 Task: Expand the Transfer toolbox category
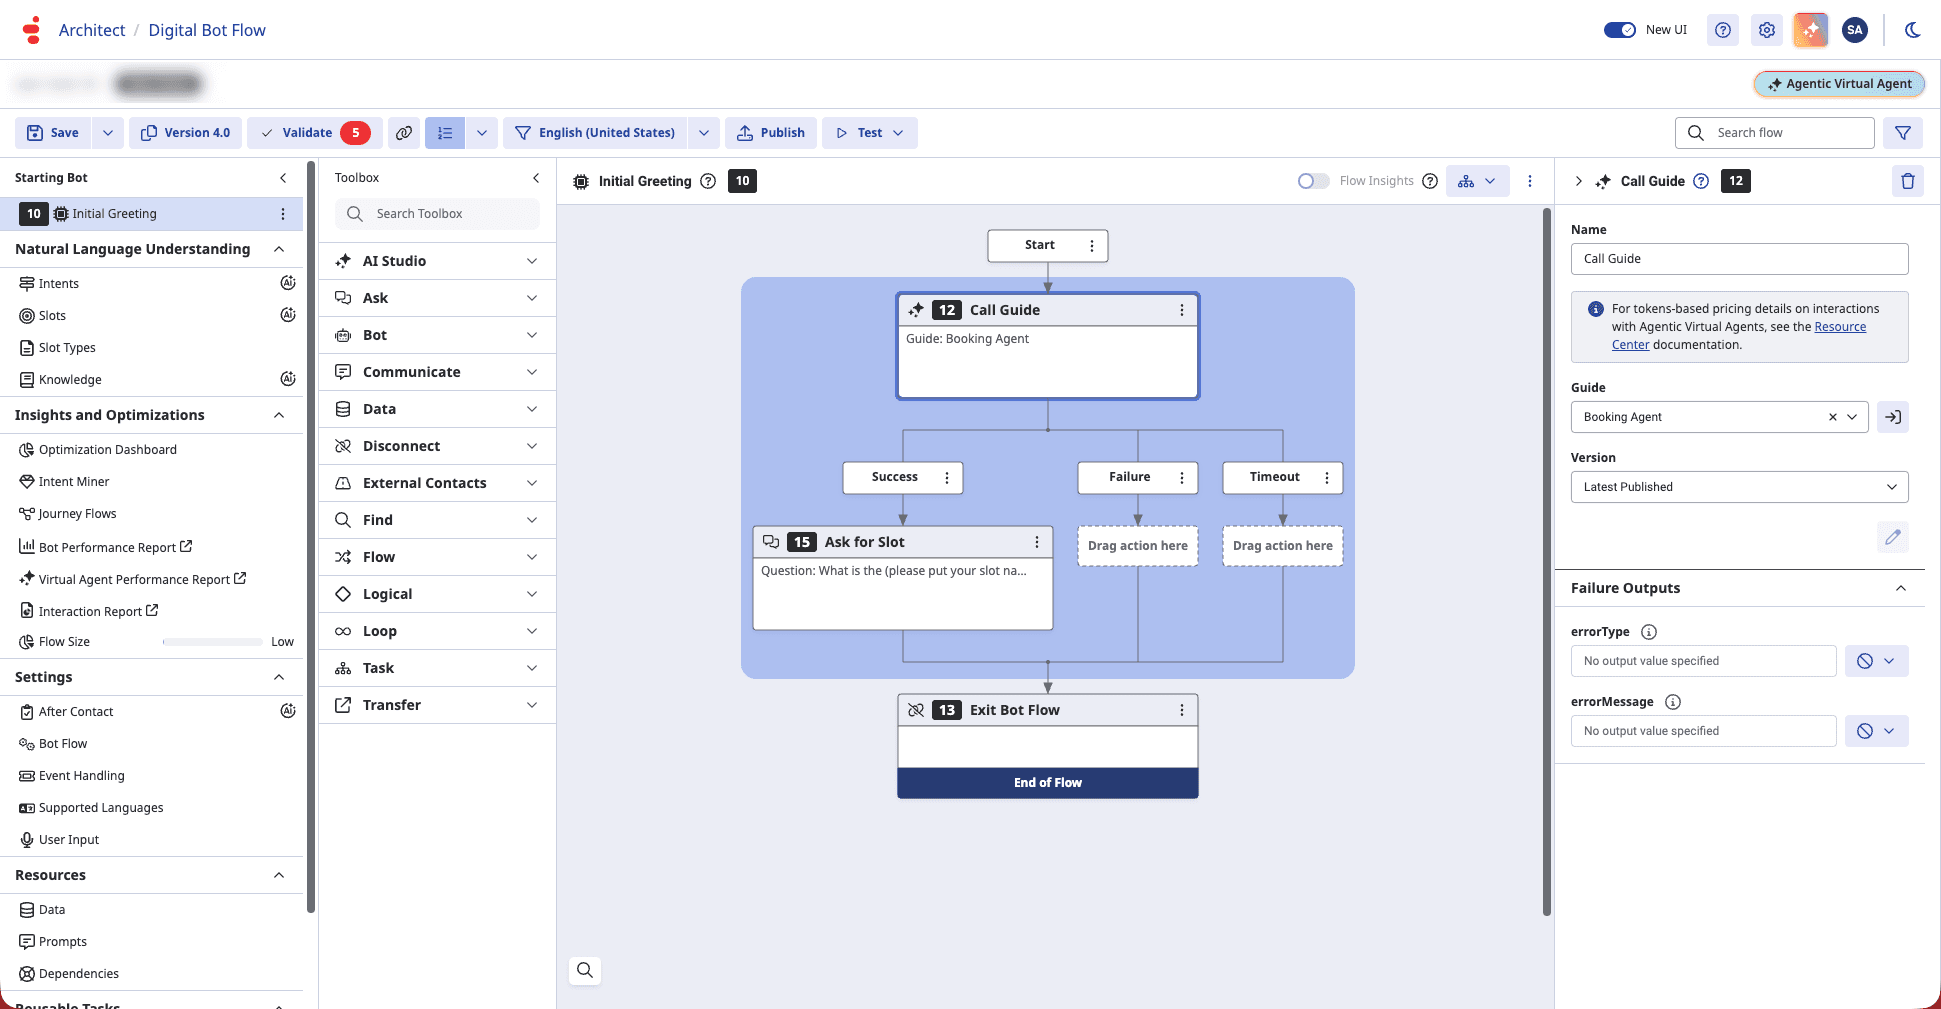[437, 705]
